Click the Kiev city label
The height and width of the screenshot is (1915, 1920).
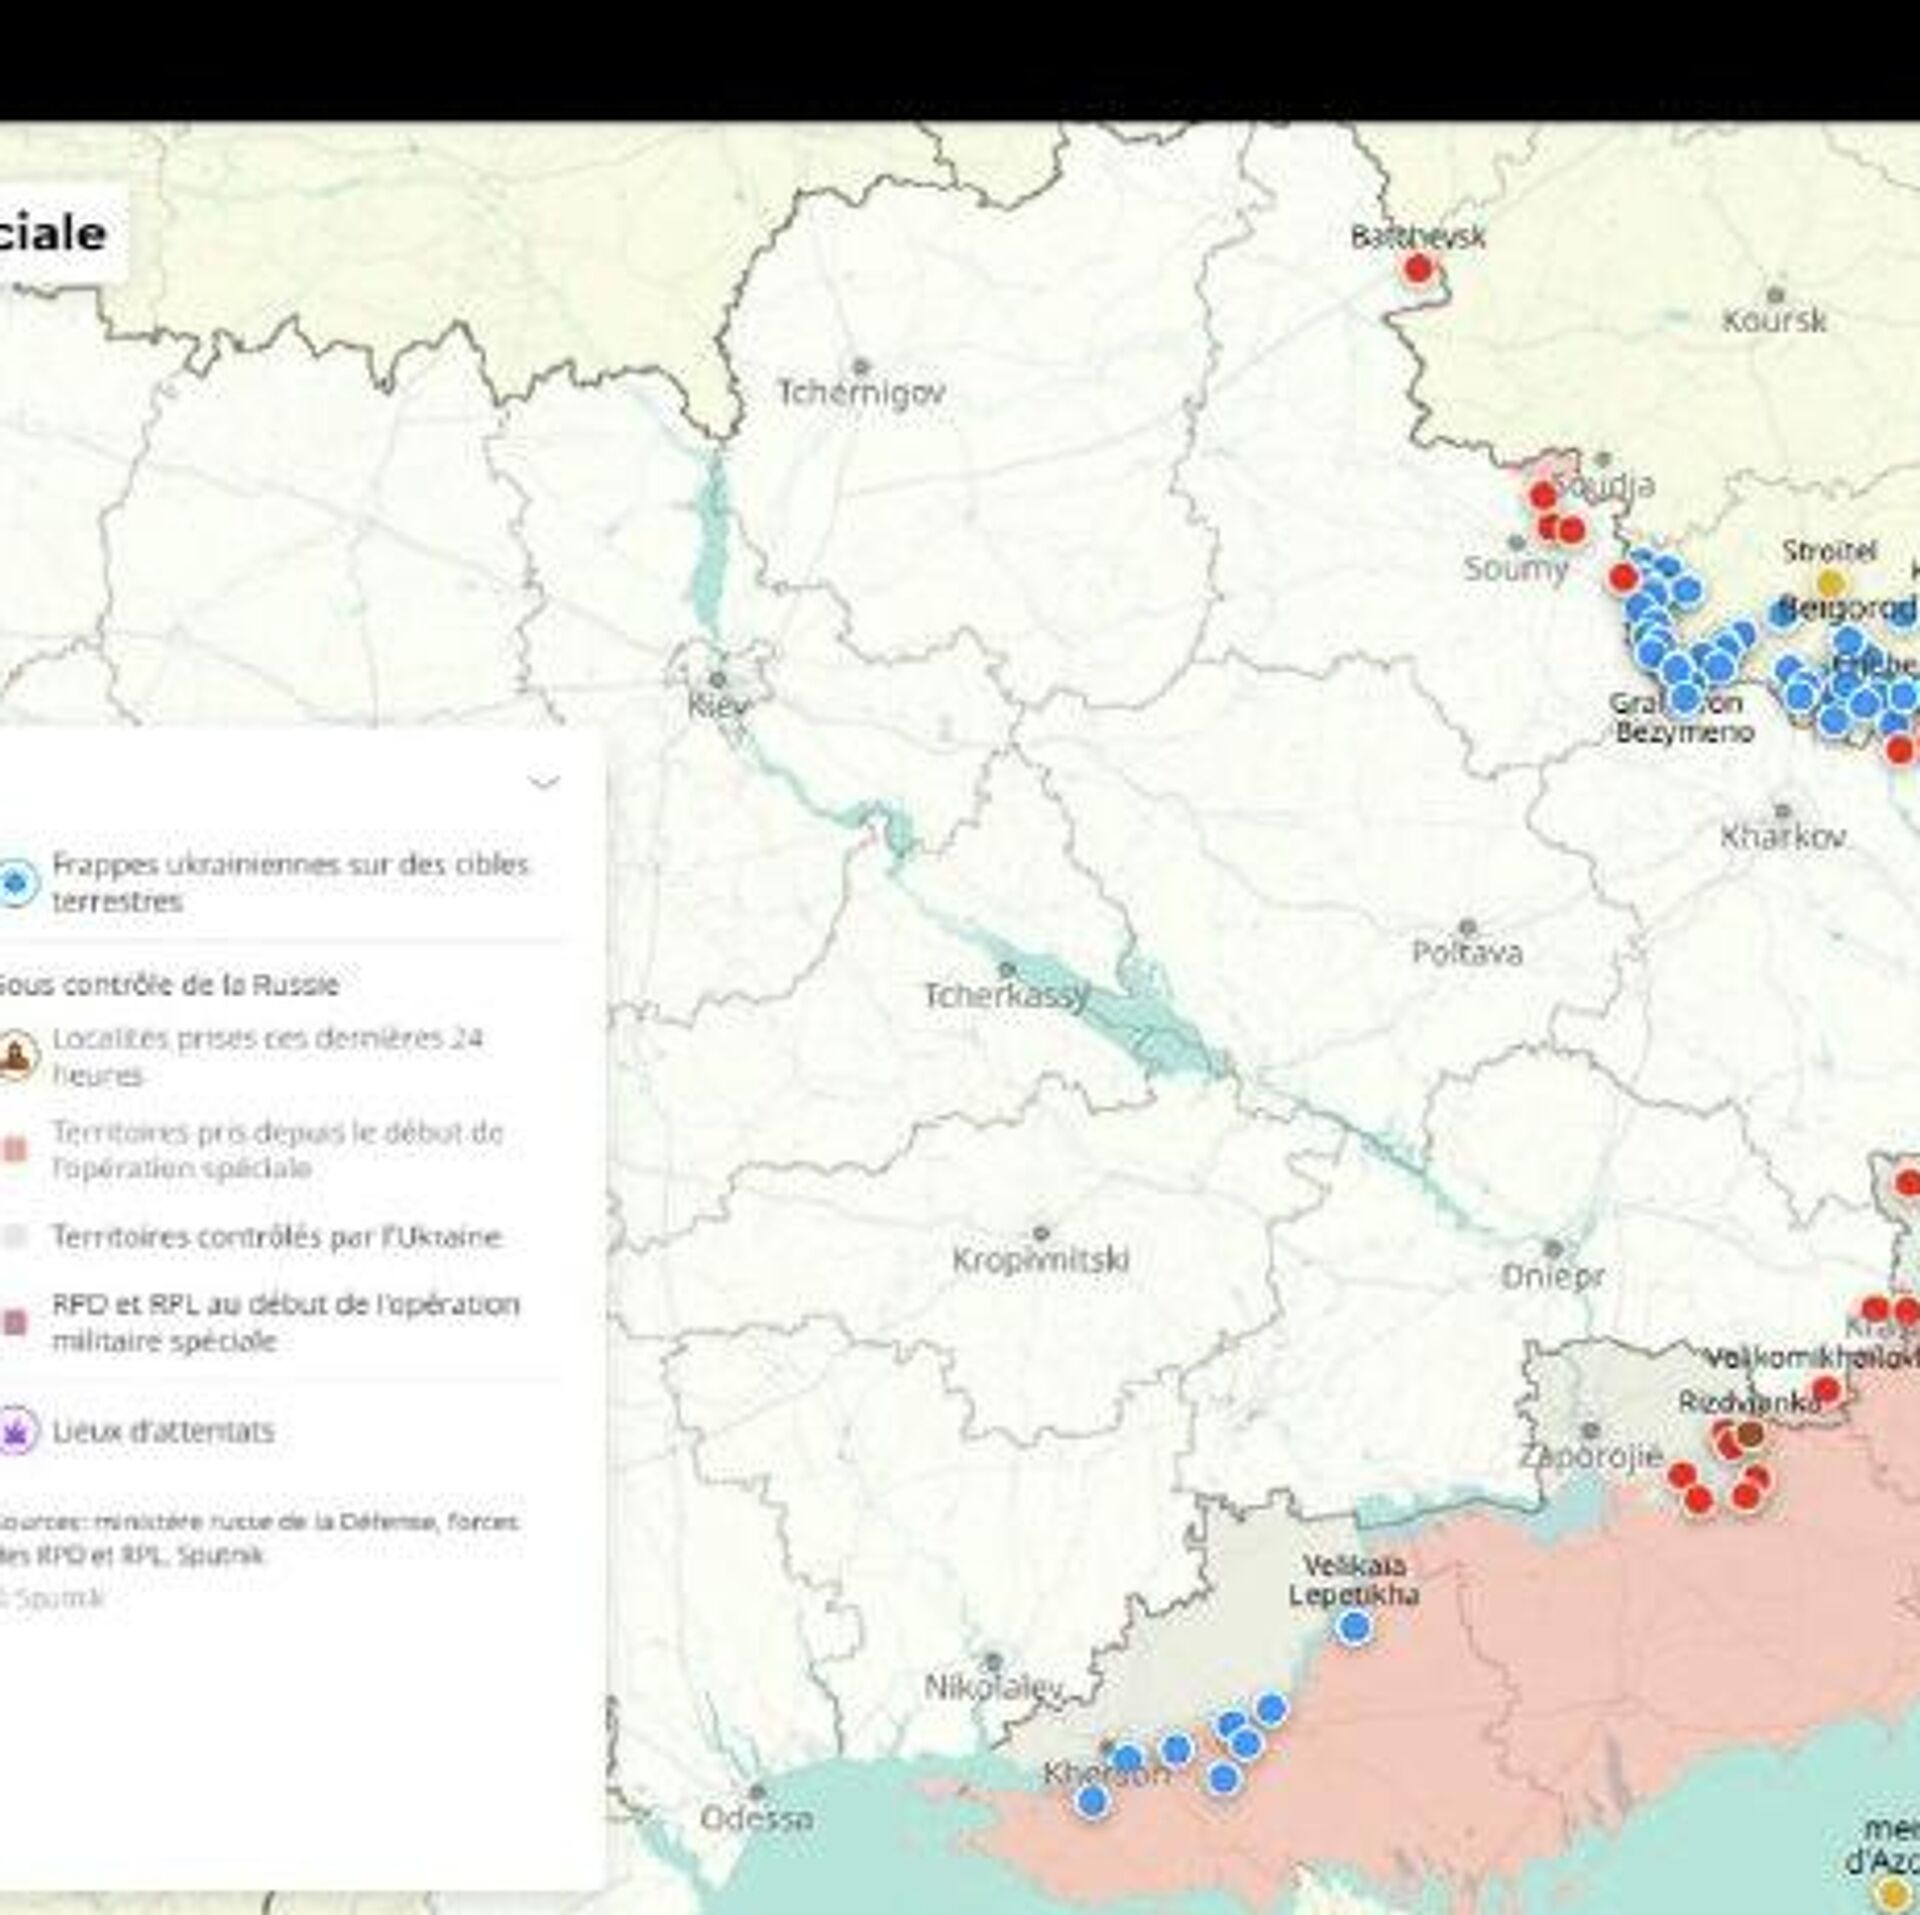[x=717, y=706]
